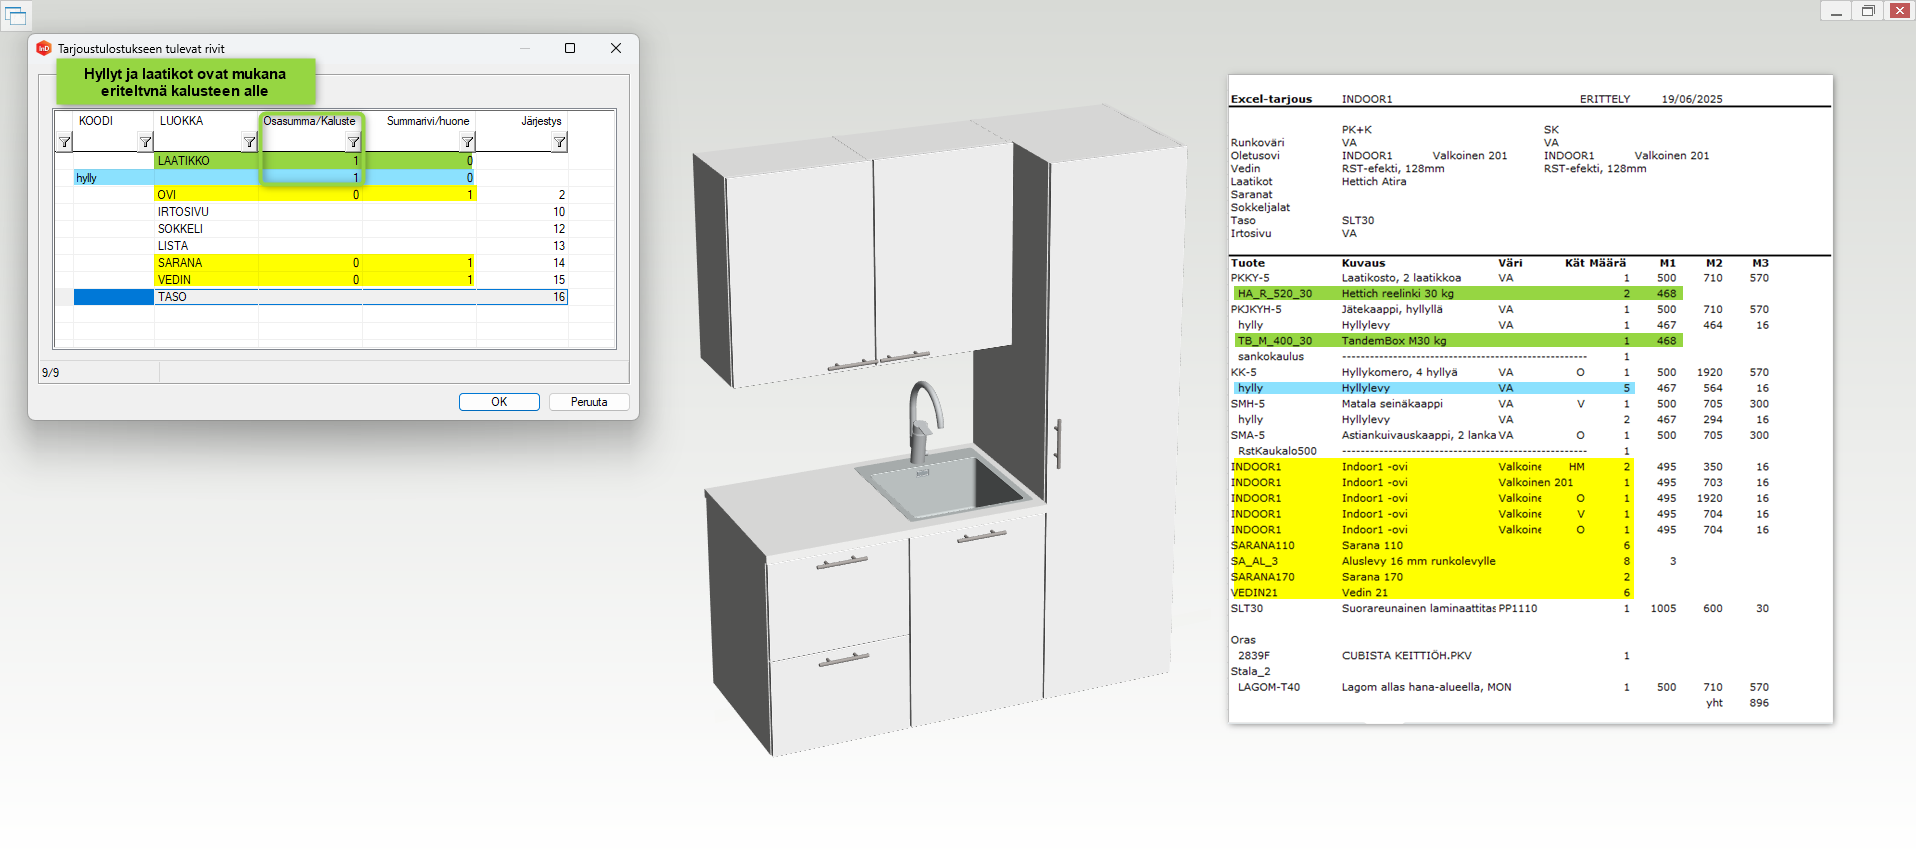The height and width of the screenshot is (860, 1916).
Task: Maximize the Tarjoustulostukseen tulevat rivit dialog
Action: coord(570,48)
